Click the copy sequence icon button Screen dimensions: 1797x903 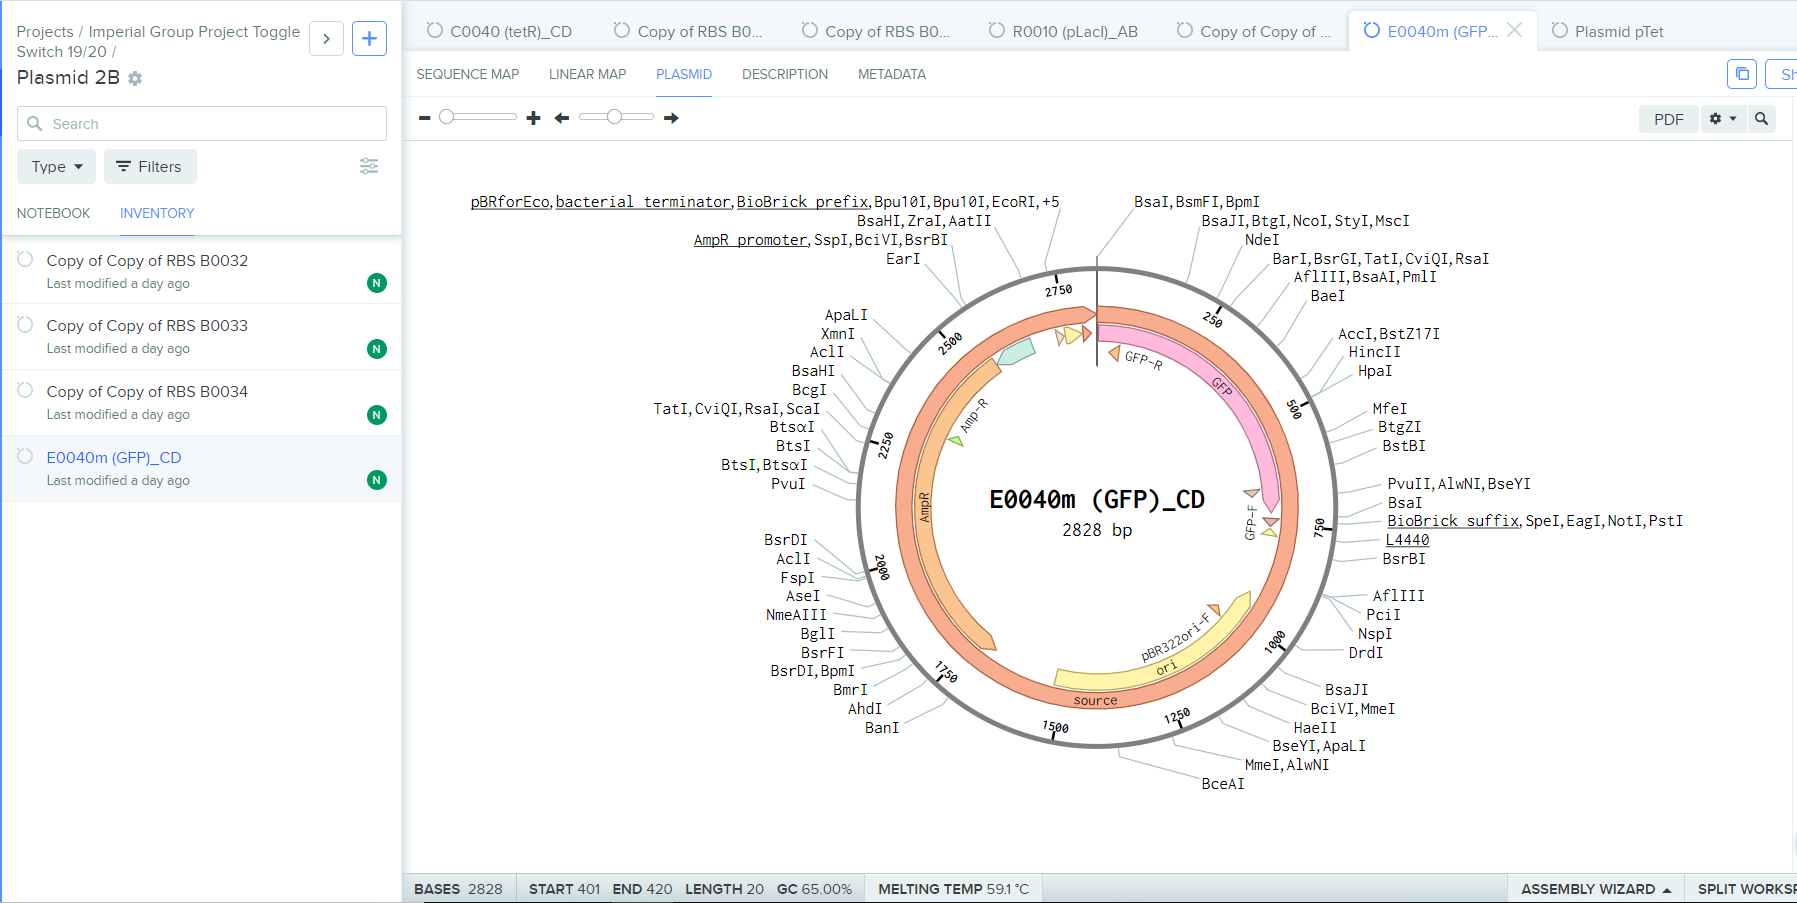(1742, 74)
